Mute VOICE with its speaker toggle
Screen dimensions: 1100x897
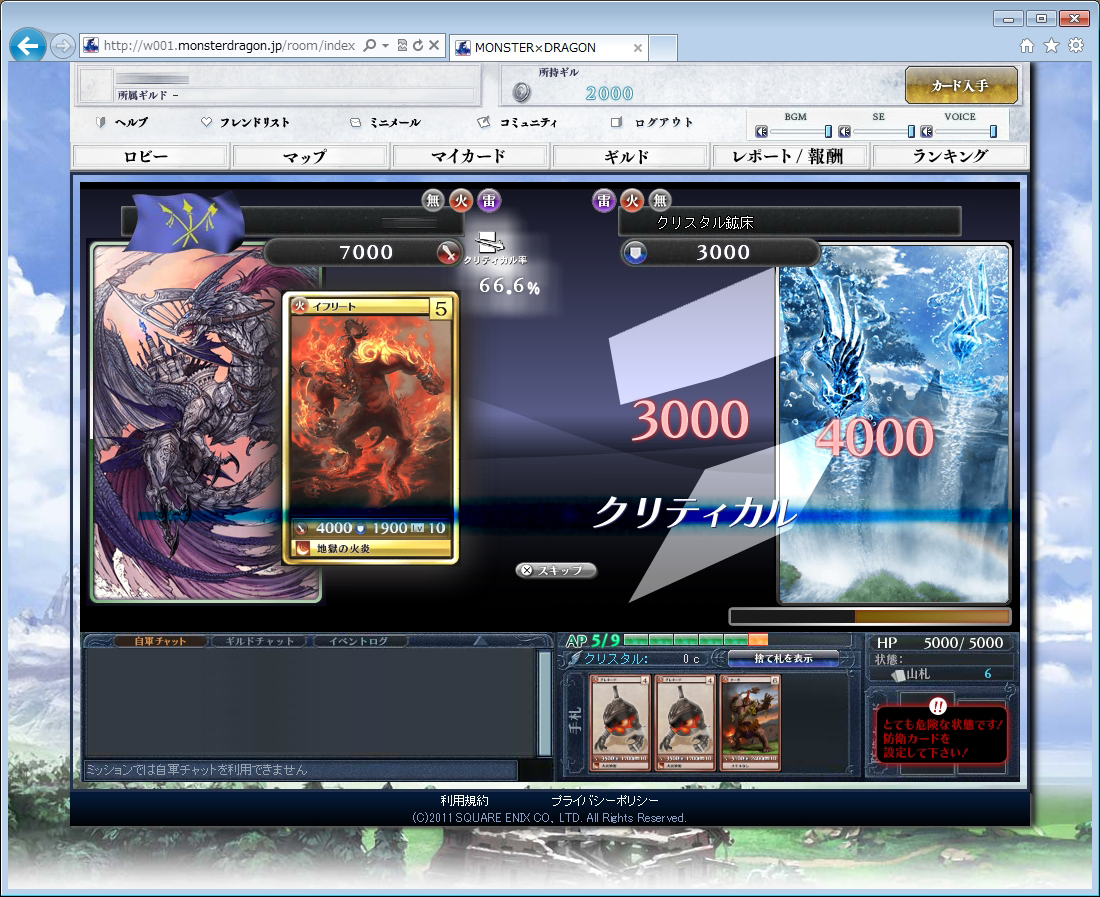(x=927, y=131)
